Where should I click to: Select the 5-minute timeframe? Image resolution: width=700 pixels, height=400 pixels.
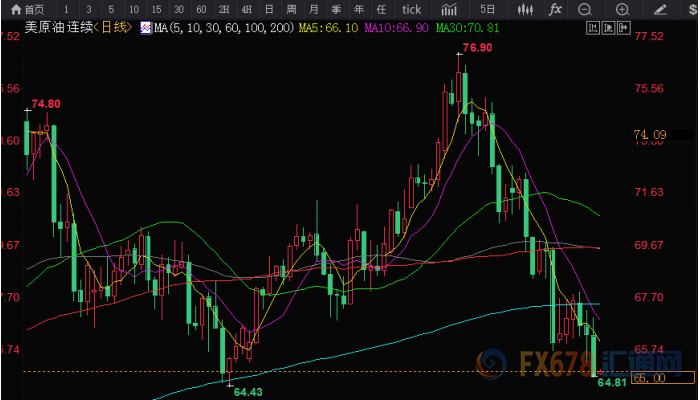[111, 8]
